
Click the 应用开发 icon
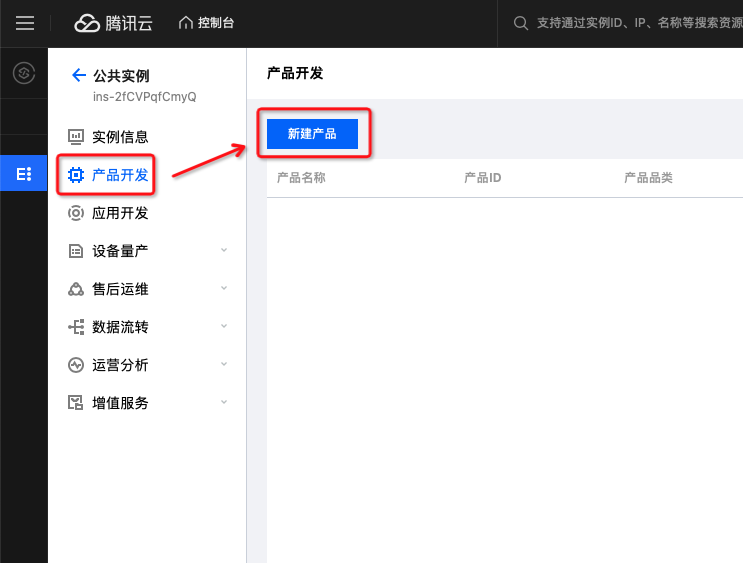coord(75,213)
